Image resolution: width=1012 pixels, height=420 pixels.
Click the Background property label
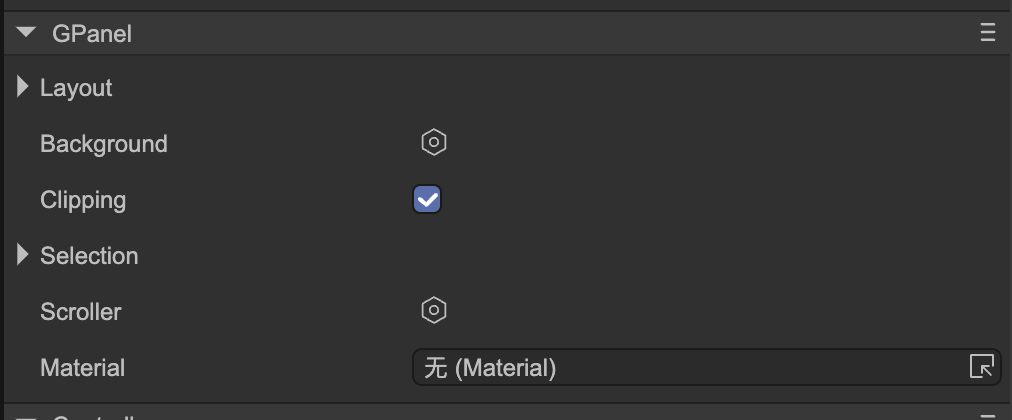104,144
